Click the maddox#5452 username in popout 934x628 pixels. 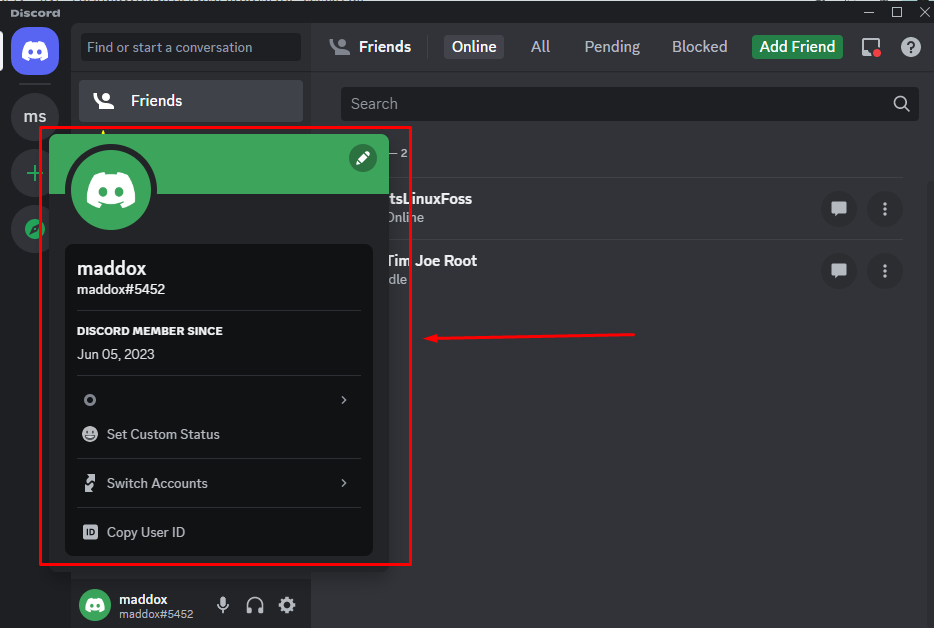tap(121, 290)
